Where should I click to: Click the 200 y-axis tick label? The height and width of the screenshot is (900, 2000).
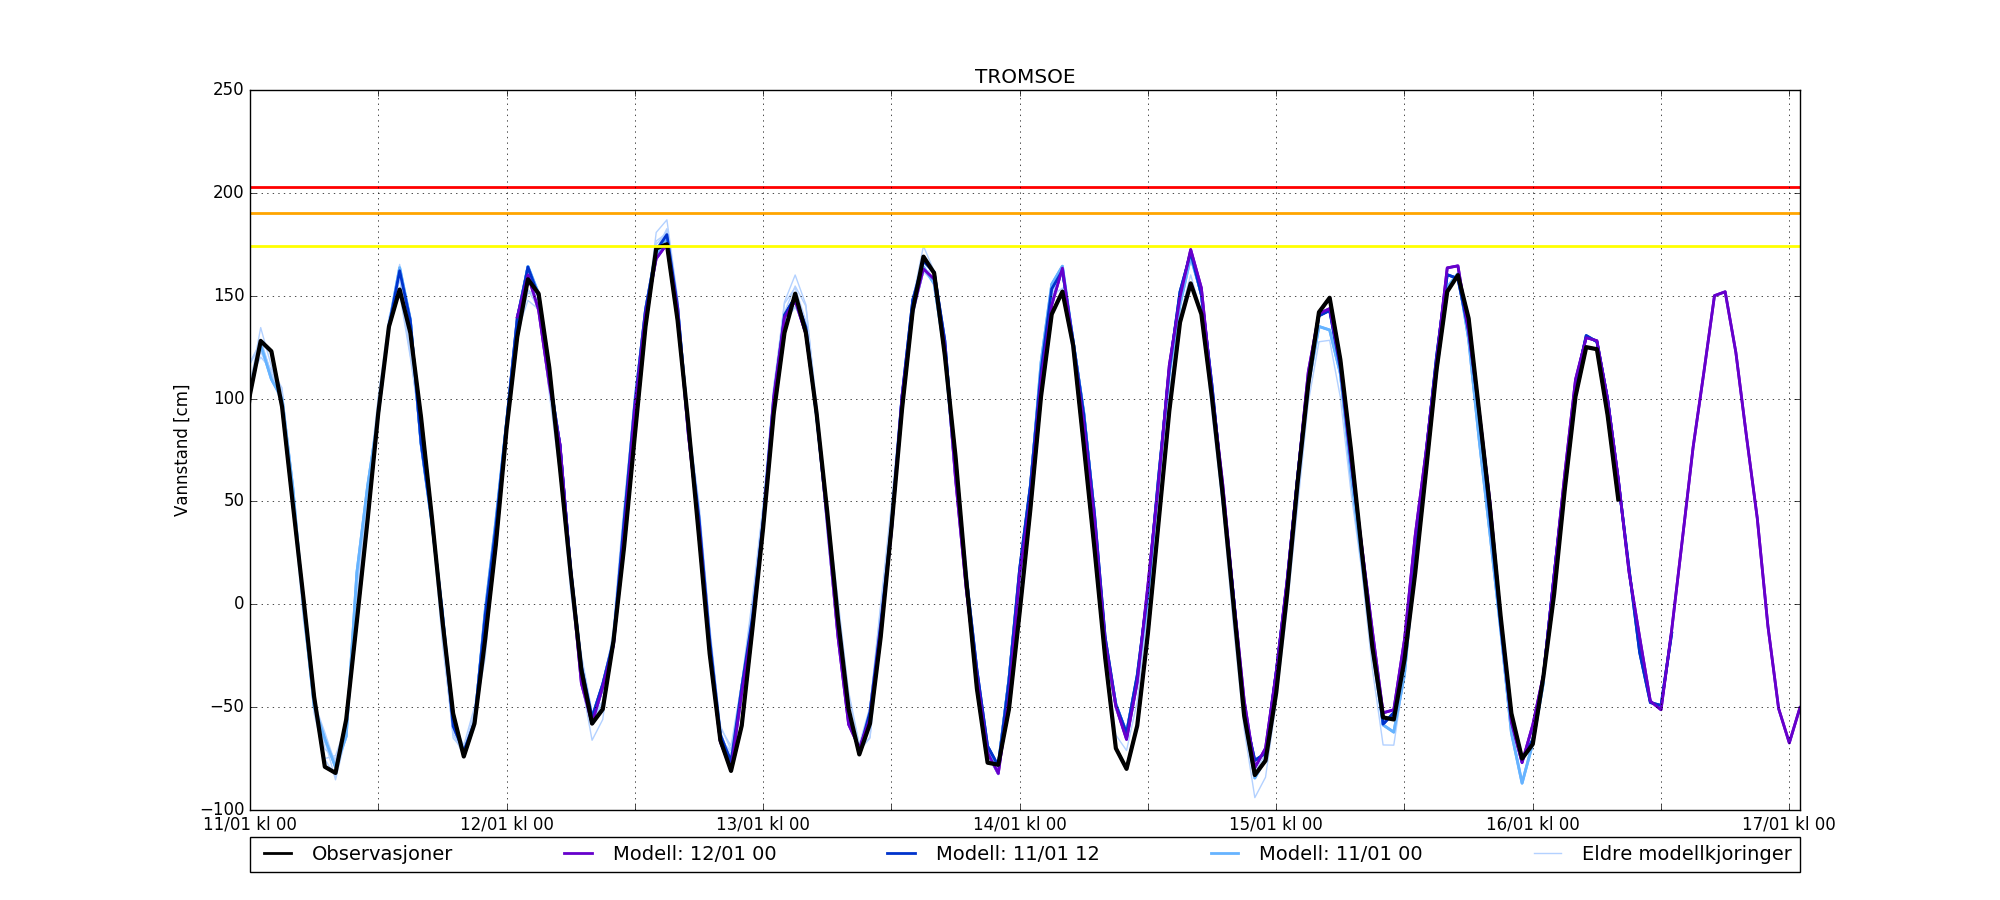(228, 193)
